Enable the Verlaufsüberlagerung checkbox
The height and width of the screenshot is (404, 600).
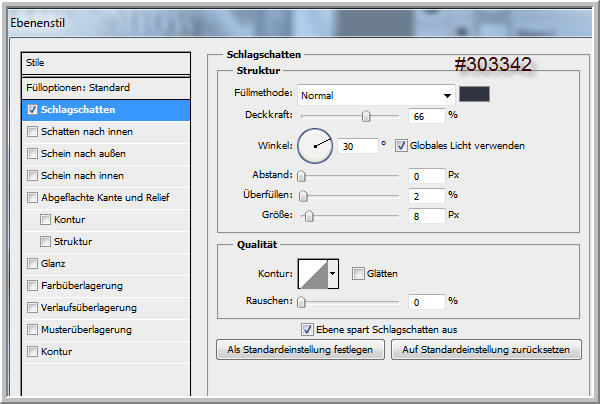[33, 308]
